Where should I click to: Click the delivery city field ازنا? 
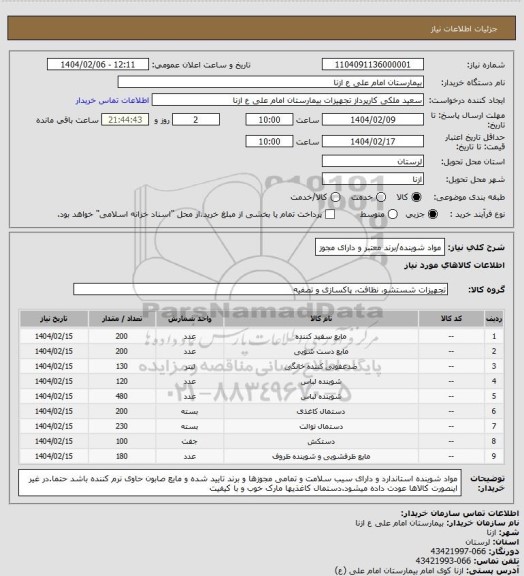[x=373, y=179]
